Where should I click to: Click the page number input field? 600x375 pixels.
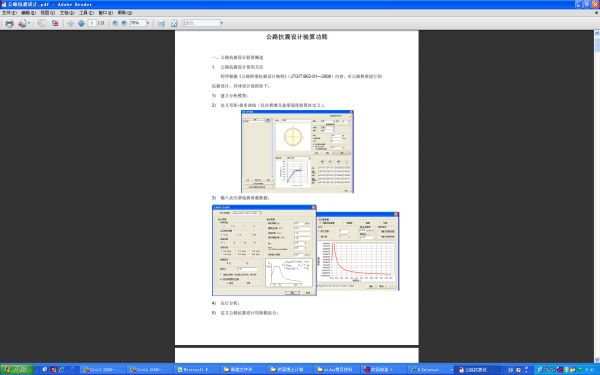tap(92, 23)
